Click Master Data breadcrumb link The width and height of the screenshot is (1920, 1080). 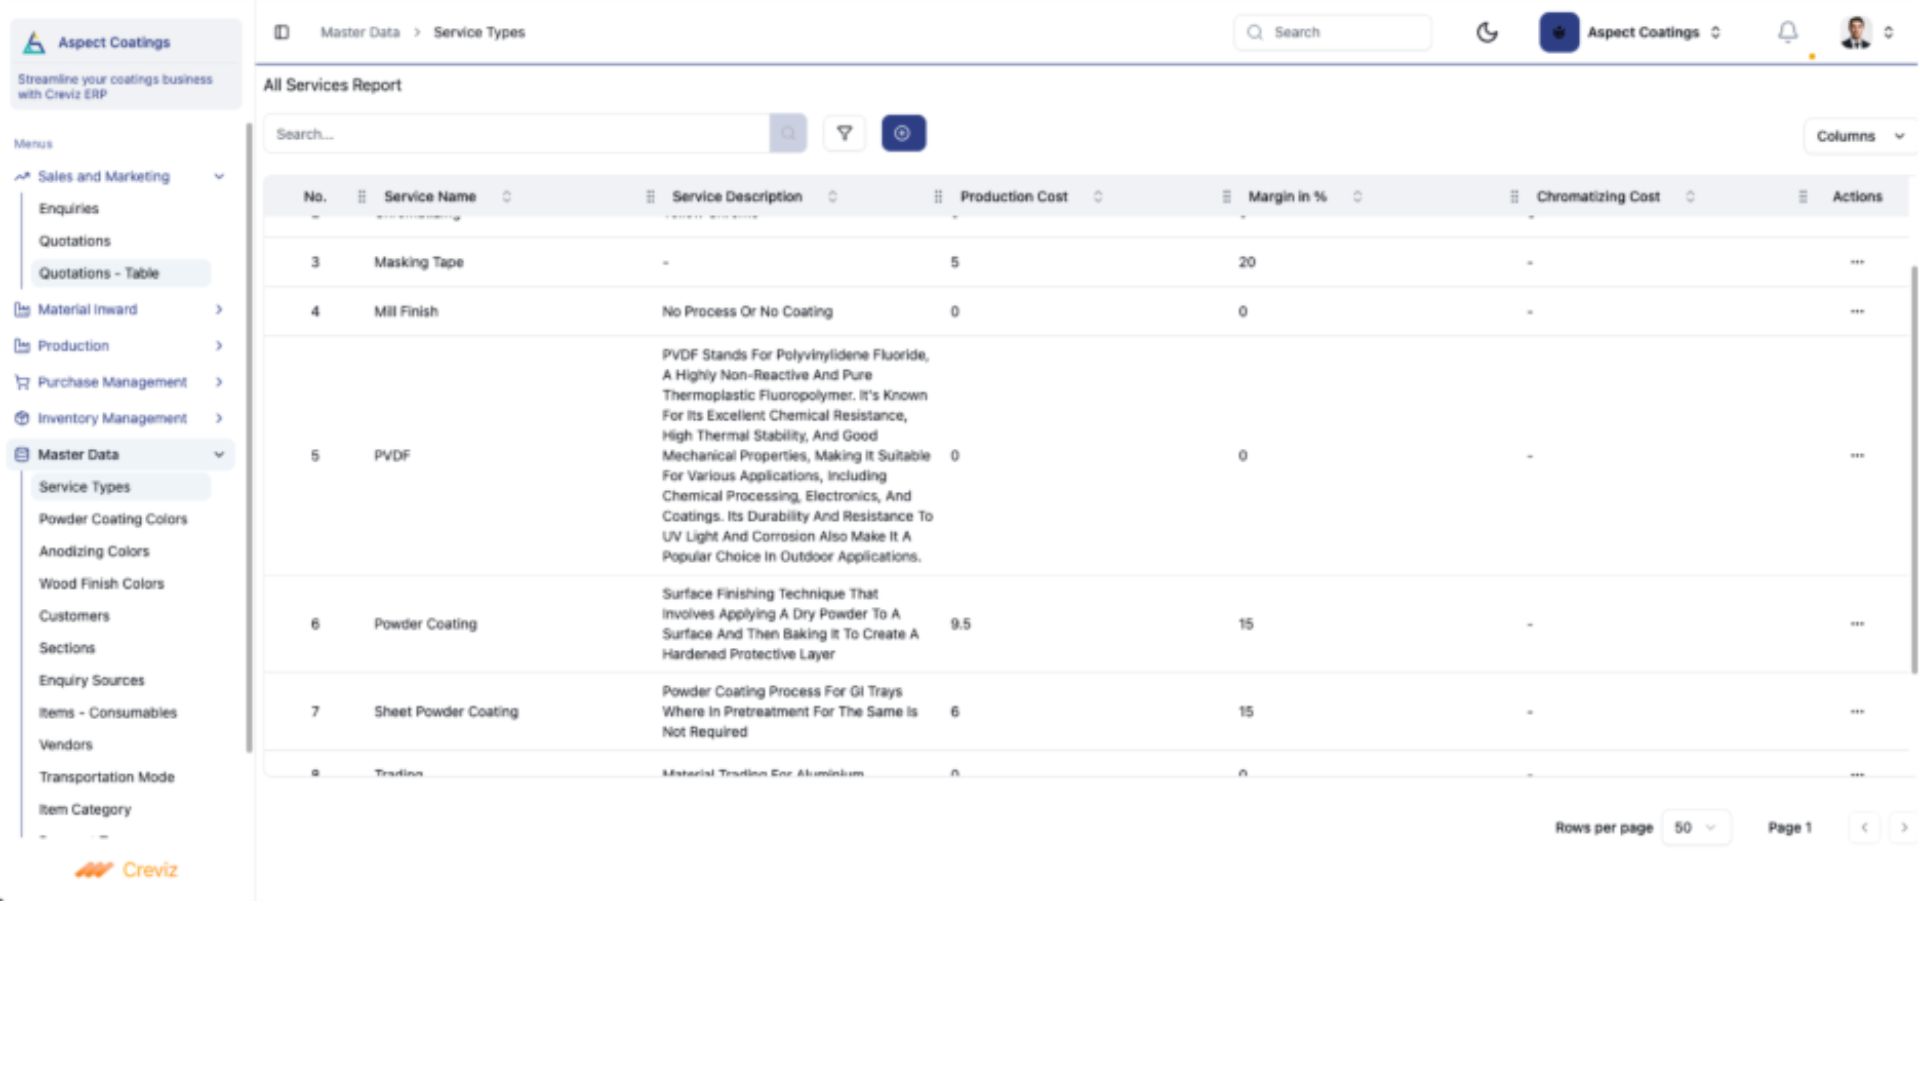[x=360, y=32]
